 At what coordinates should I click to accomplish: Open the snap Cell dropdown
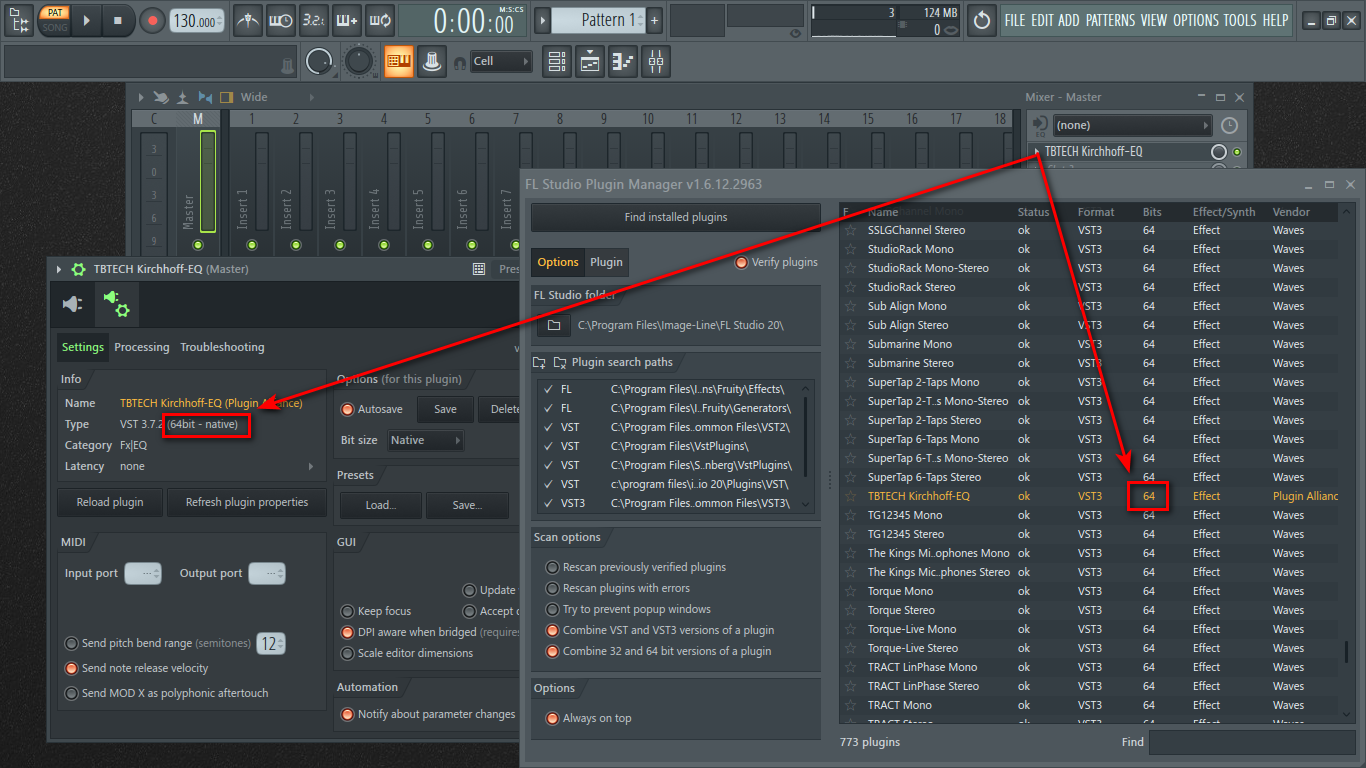point(501,62)
